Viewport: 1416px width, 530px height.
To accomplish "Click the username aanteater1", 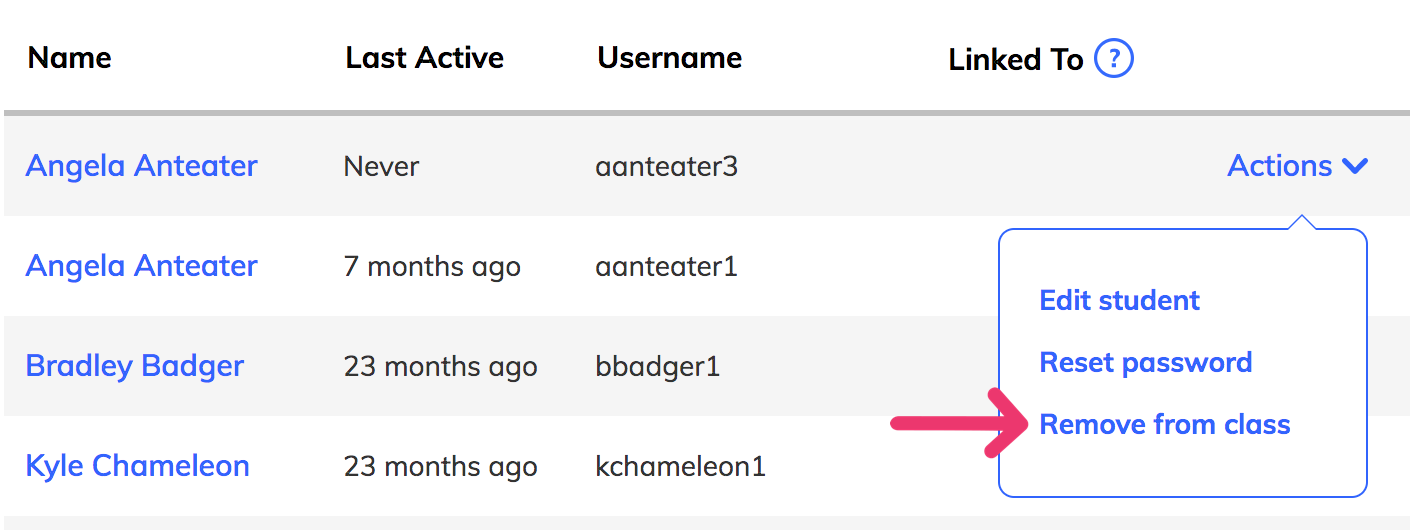I will 667,266.
